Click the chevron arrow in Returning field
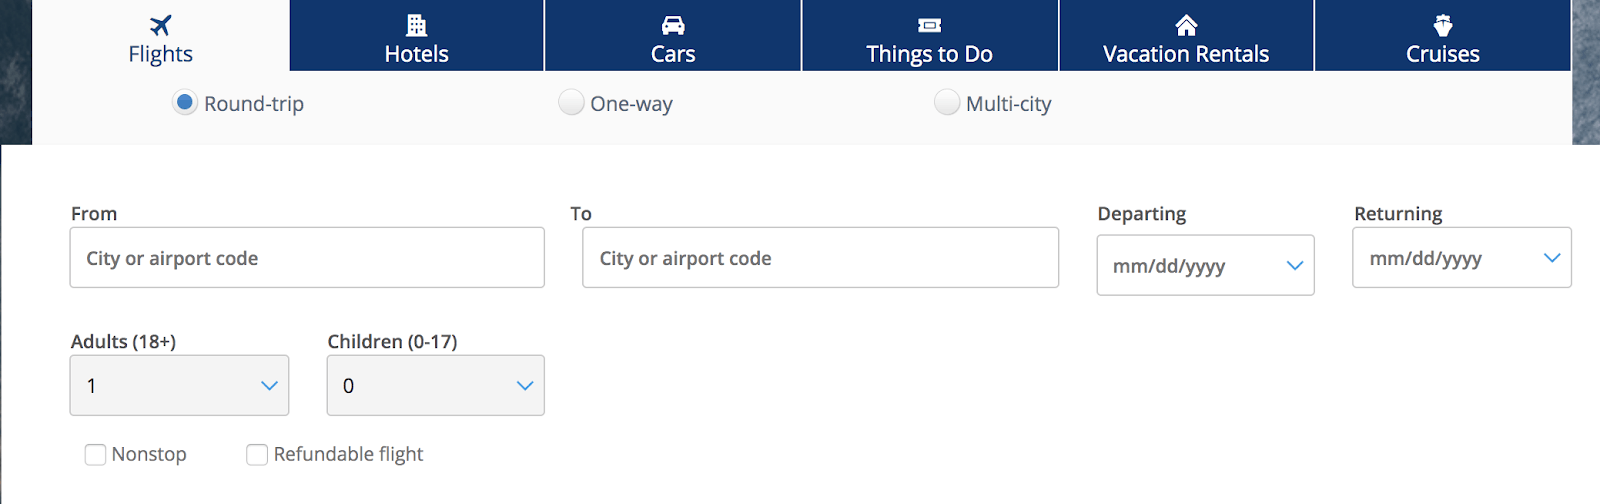The width and height of the screenshot is (1600, 504). click(x=1552, y=258)
